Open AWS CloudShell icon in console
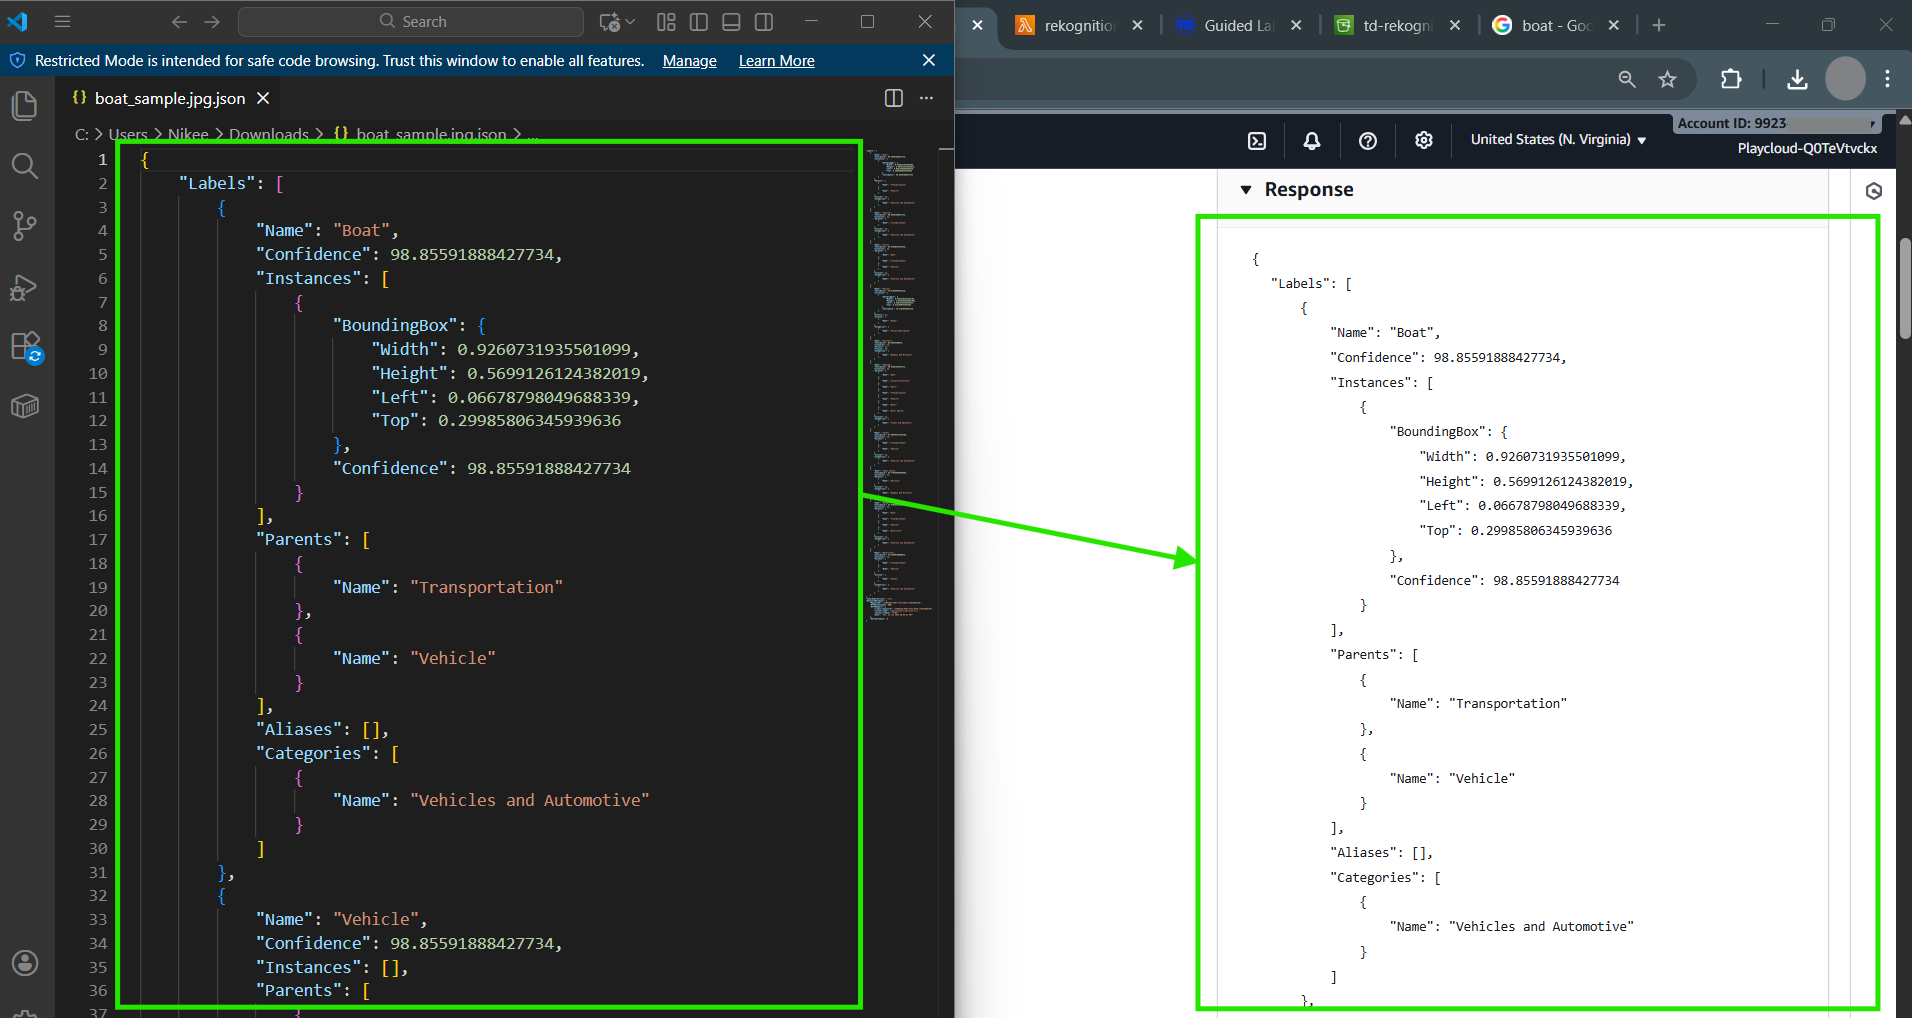1912x1018 pixels. 1257,141
